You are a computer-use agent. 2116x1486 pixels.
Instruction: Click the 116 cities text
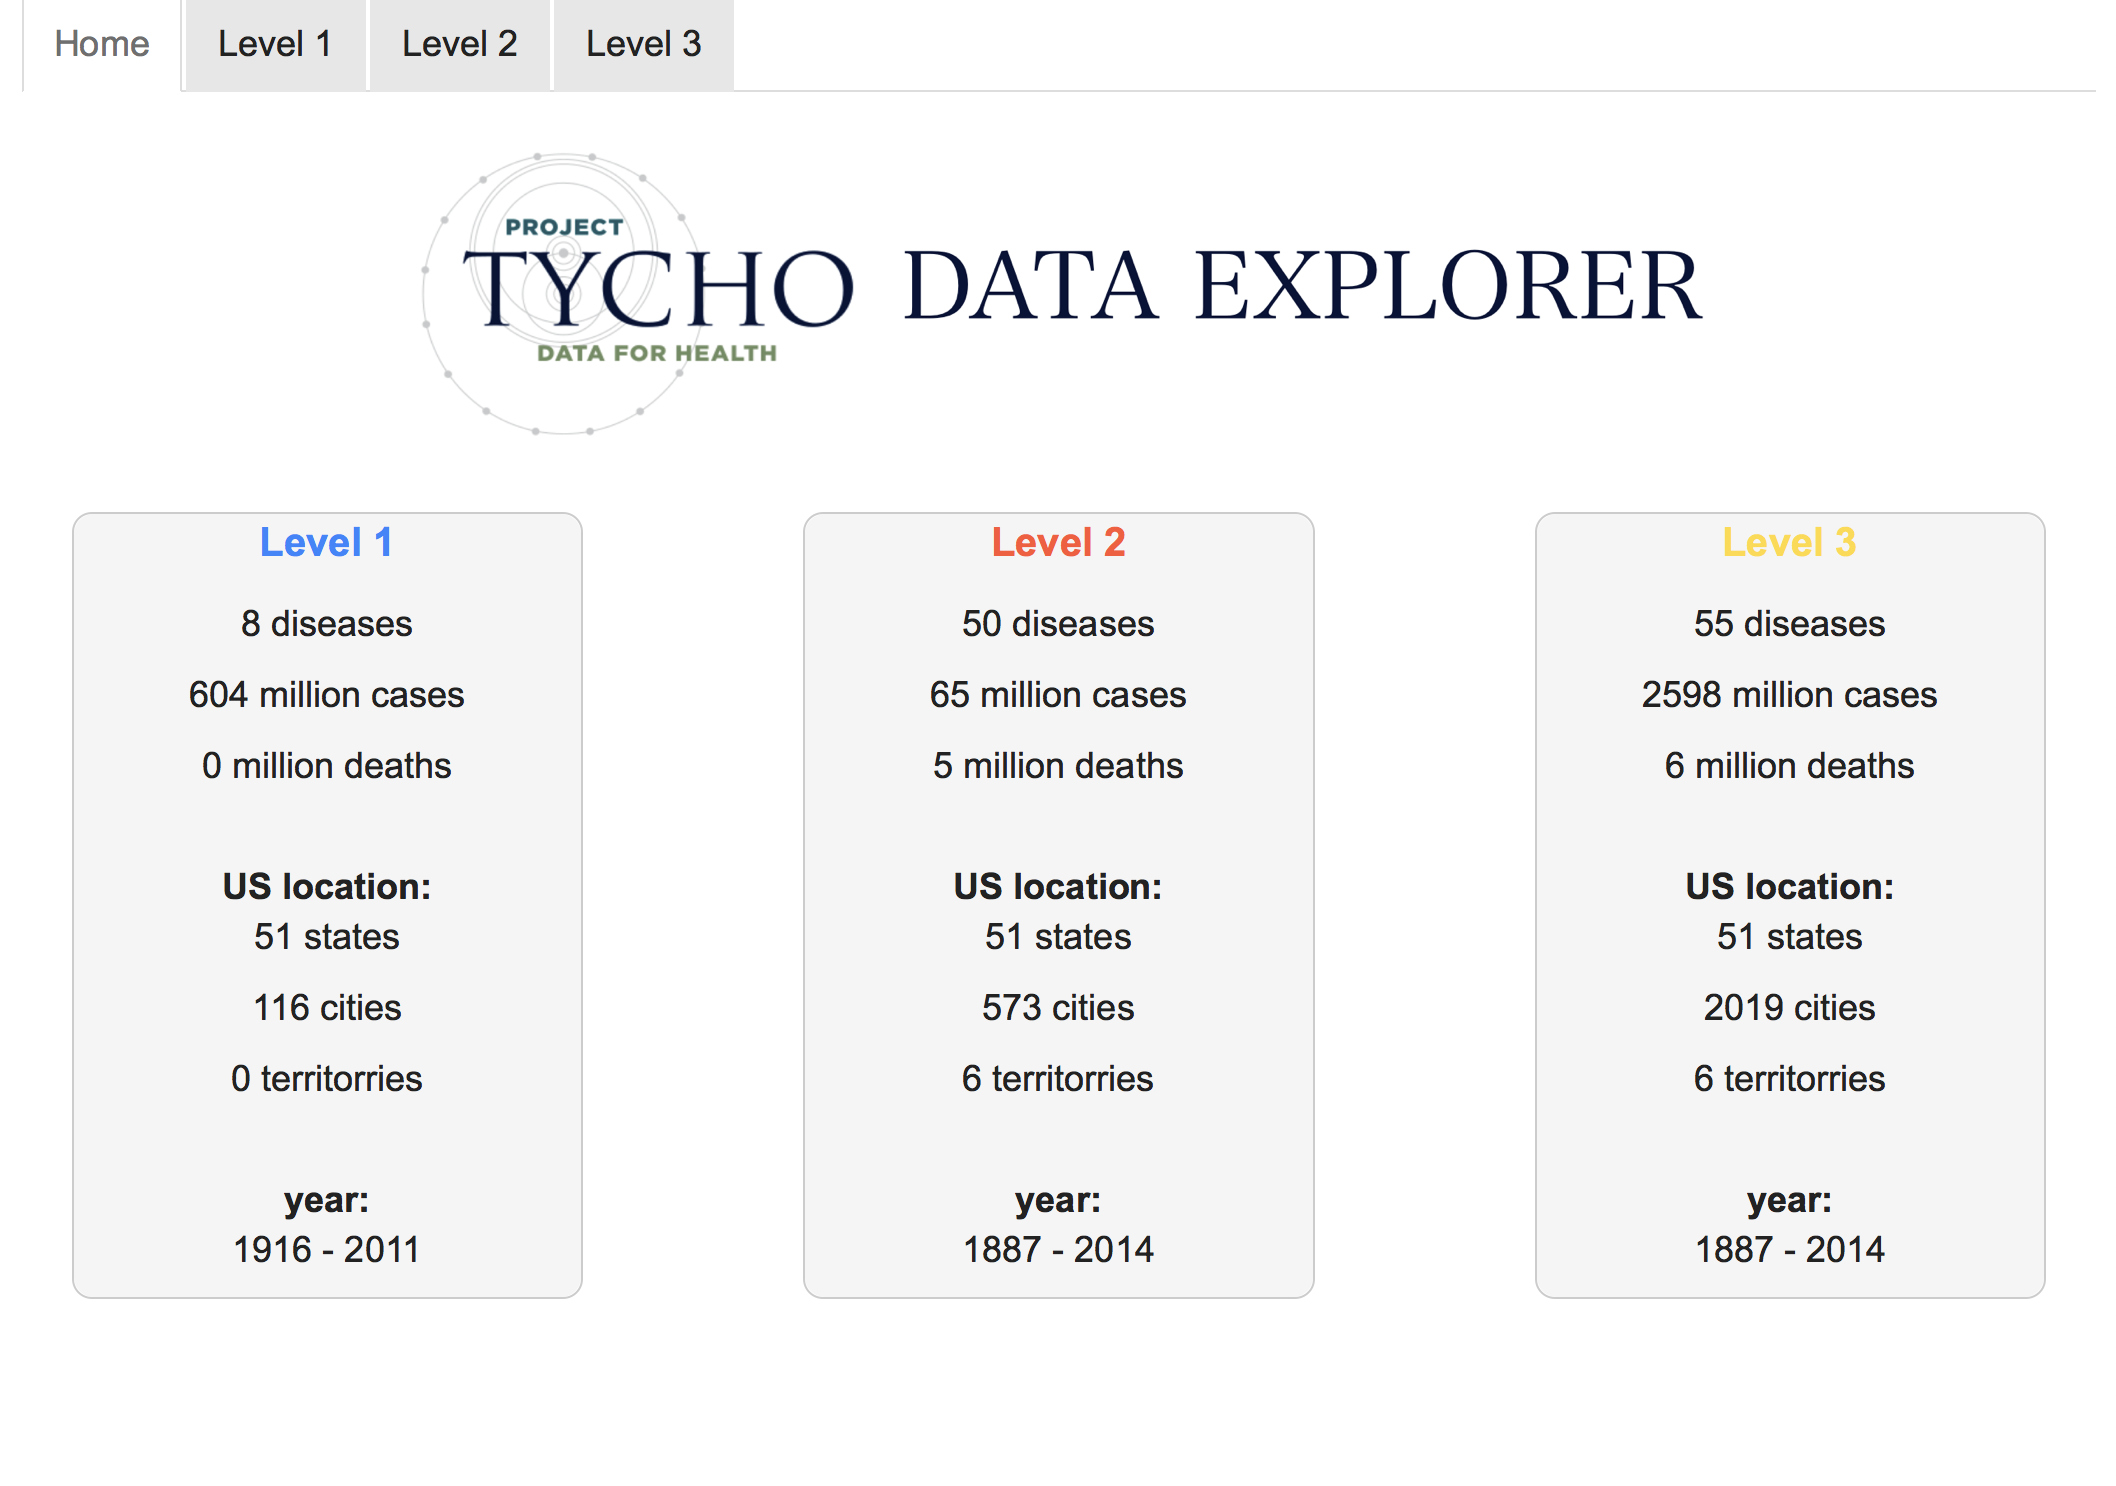tap(326, 1007)
